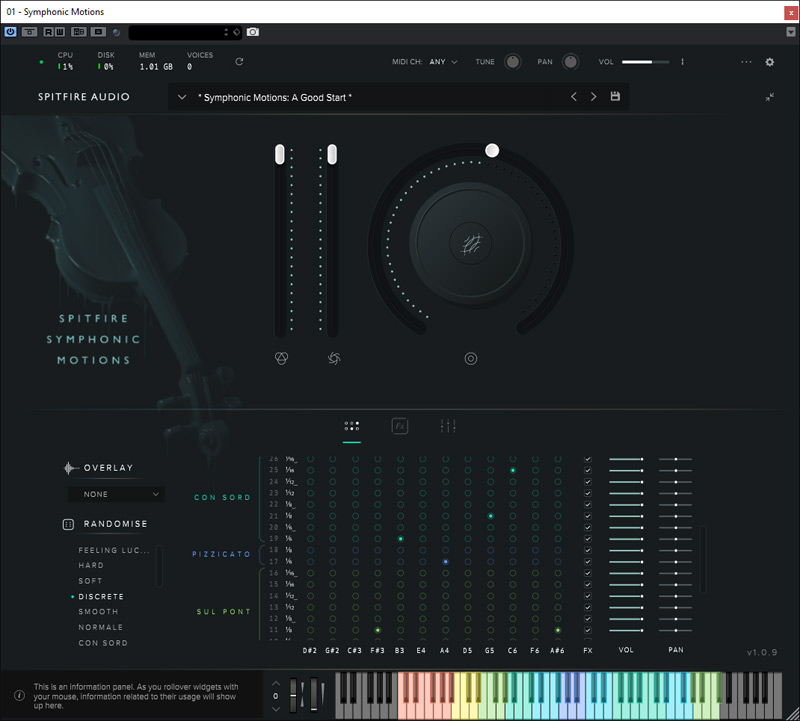The image size is (800, 721).
Task: Toggle the plugin power bypass button
Action: (x=11, y=32)
